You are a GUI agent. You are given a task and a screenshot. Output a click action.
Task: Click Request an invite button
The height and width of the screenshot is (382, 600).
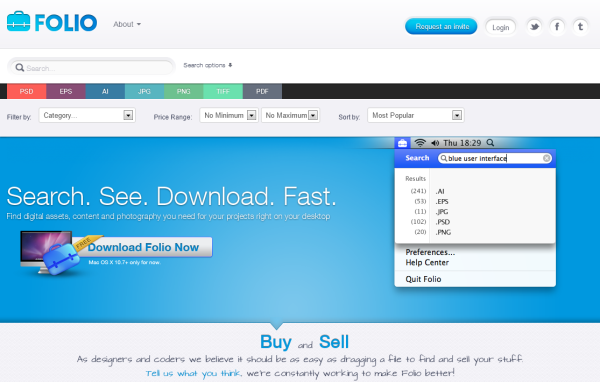(441, 26)
